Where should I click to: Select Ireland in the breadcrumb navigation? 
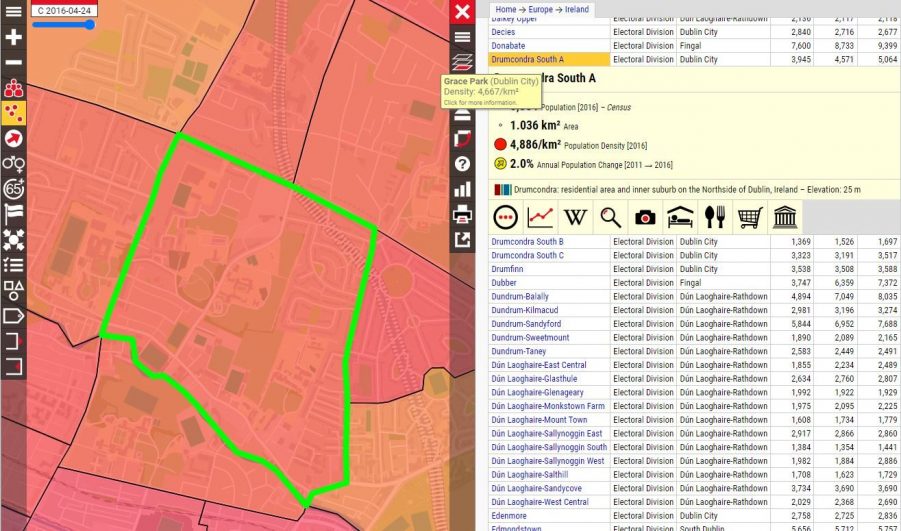point(576,9)
